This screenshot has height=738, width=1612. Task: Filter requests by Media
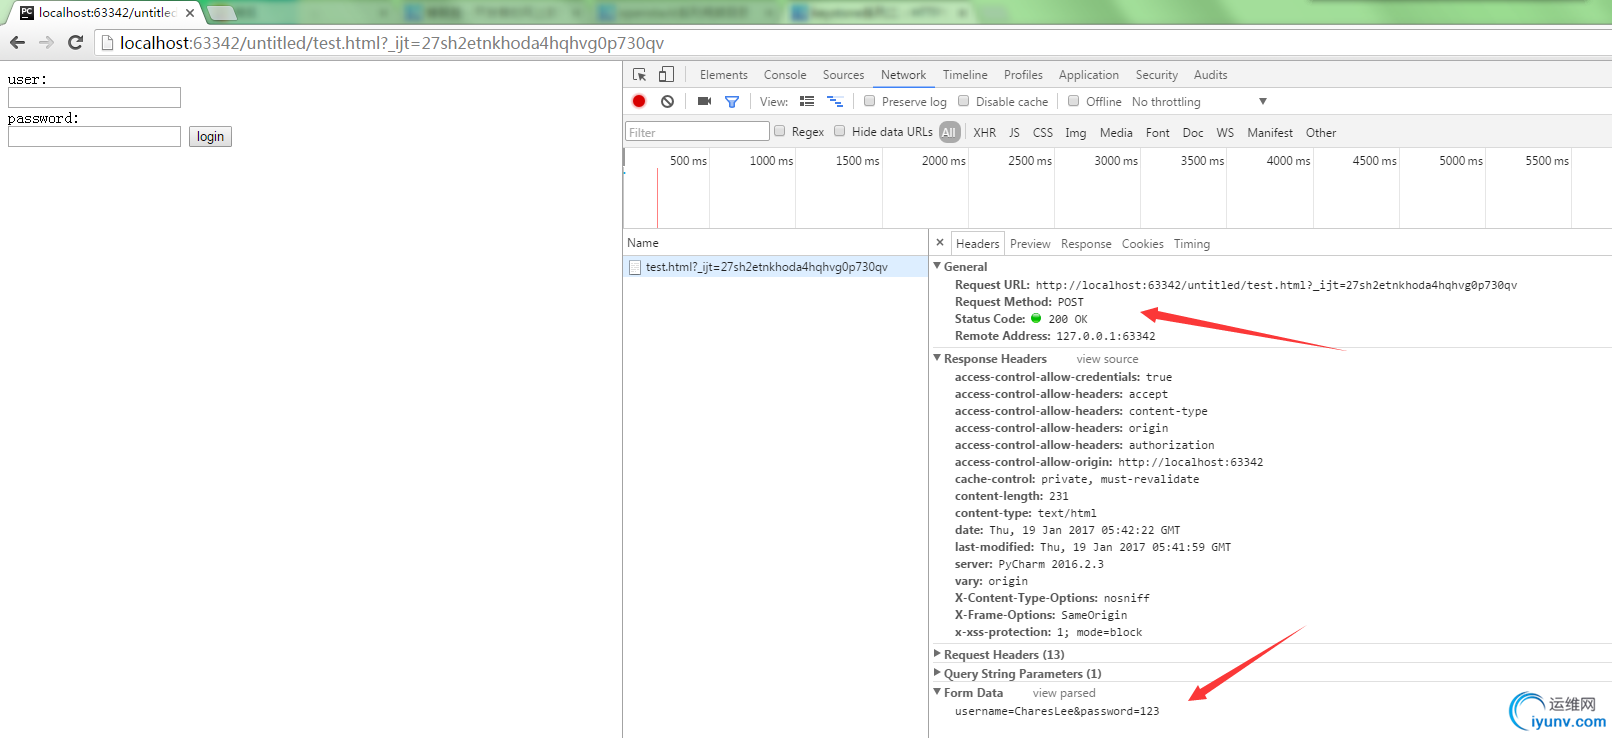tap(1116, 132)
